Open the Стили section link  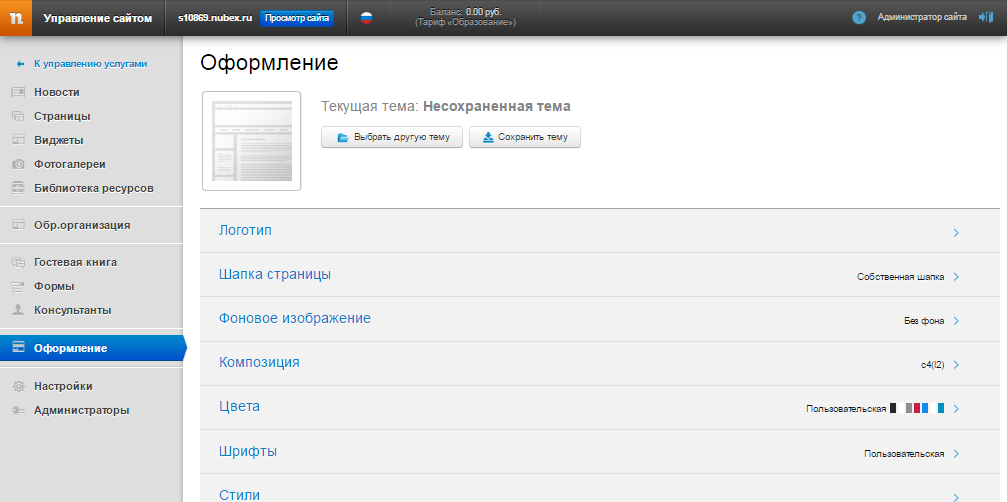tap(240, 495)
